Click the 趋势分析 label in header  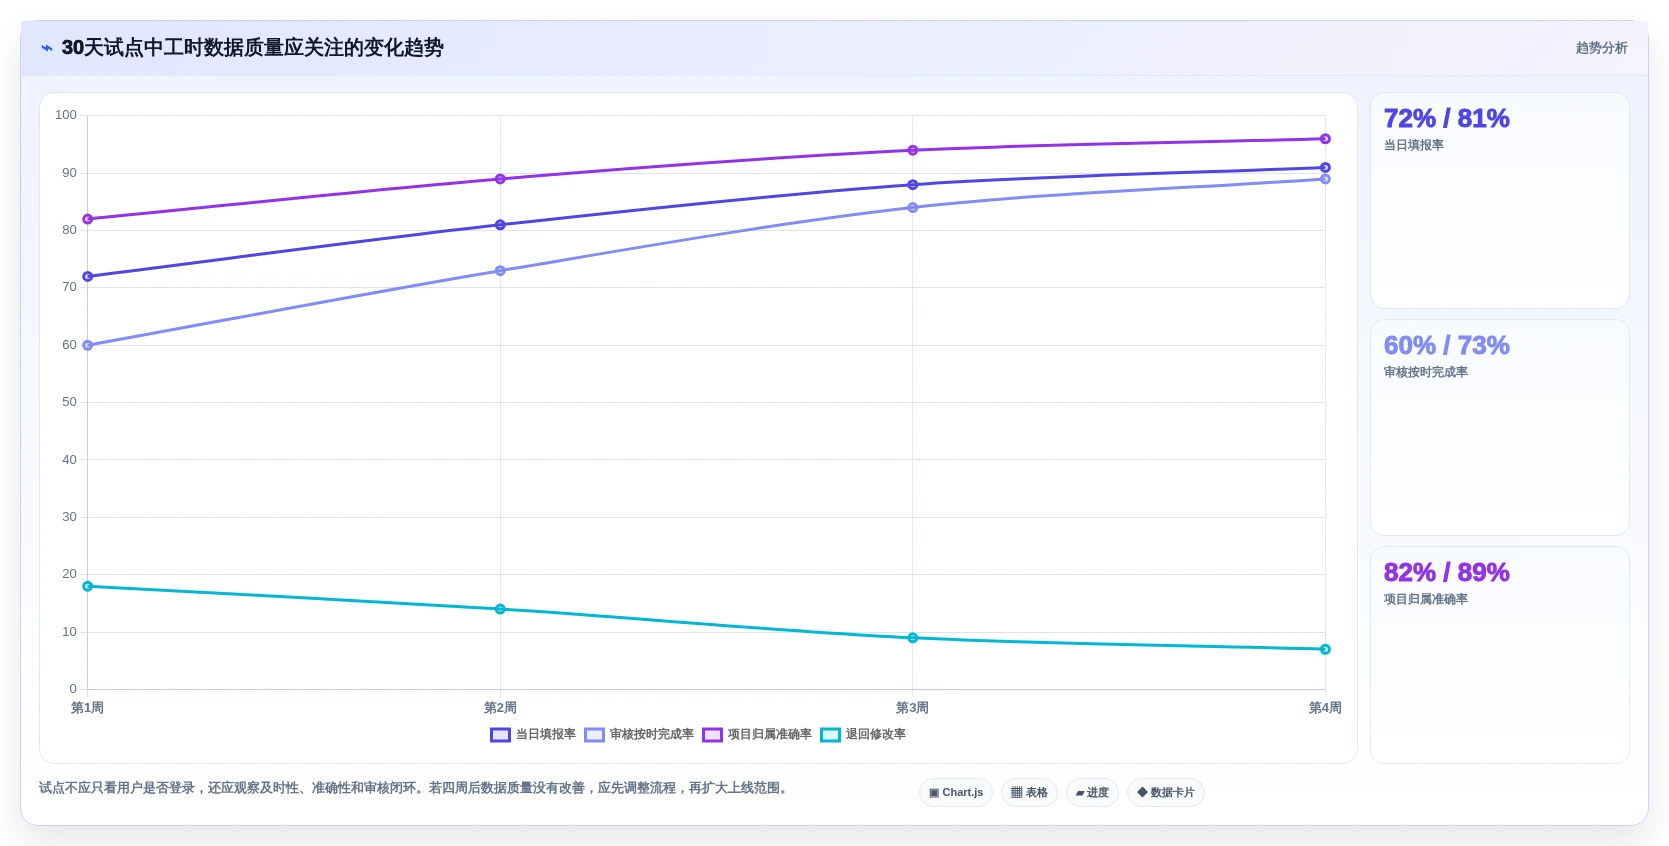click(x=1601, y=48)
